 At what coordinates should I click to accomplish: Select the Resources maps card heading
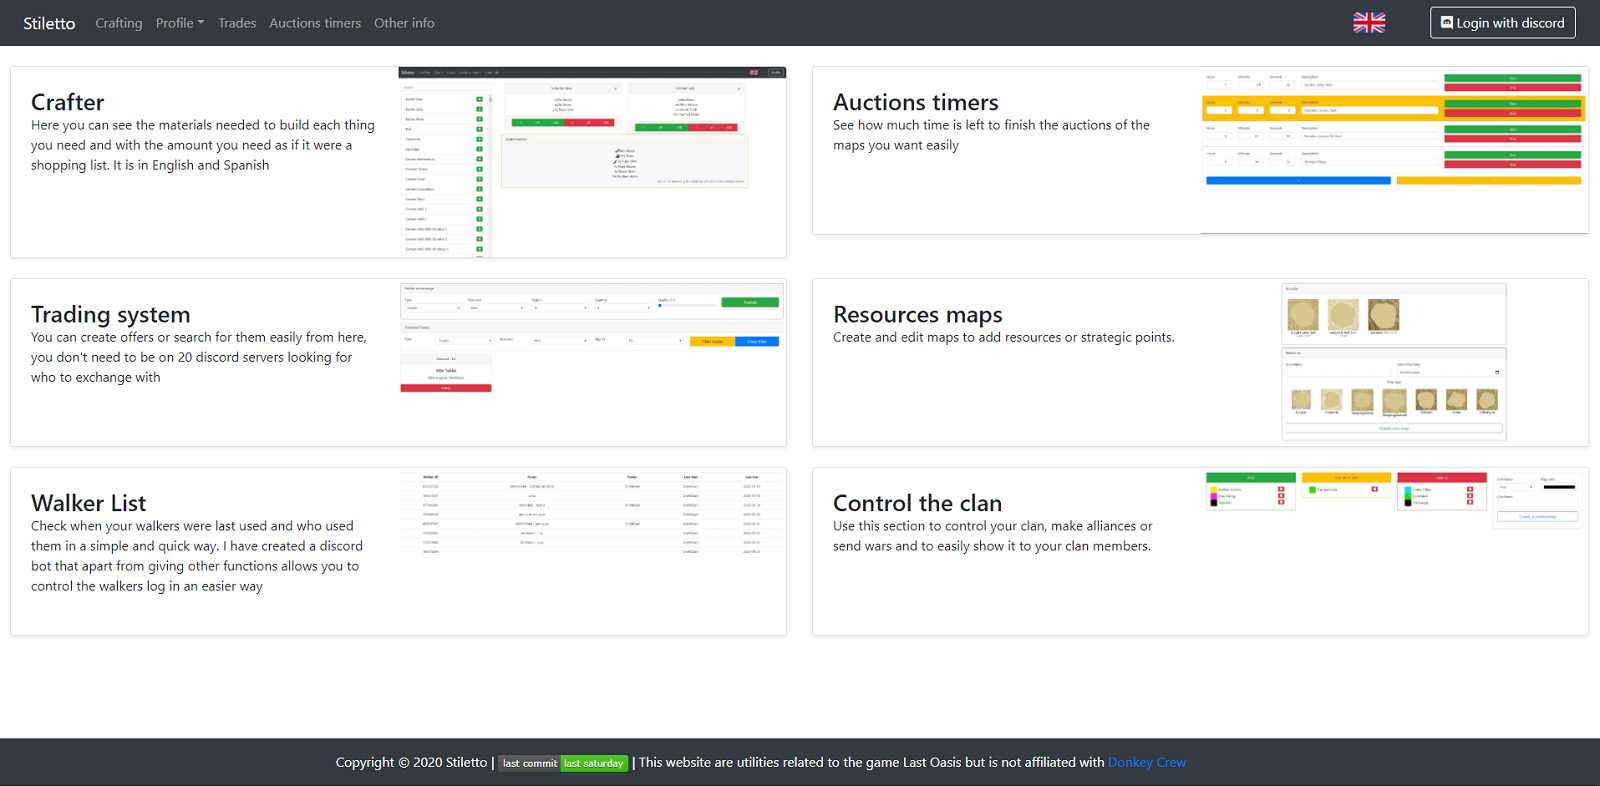pyautogui.click(x=918, y=314)
